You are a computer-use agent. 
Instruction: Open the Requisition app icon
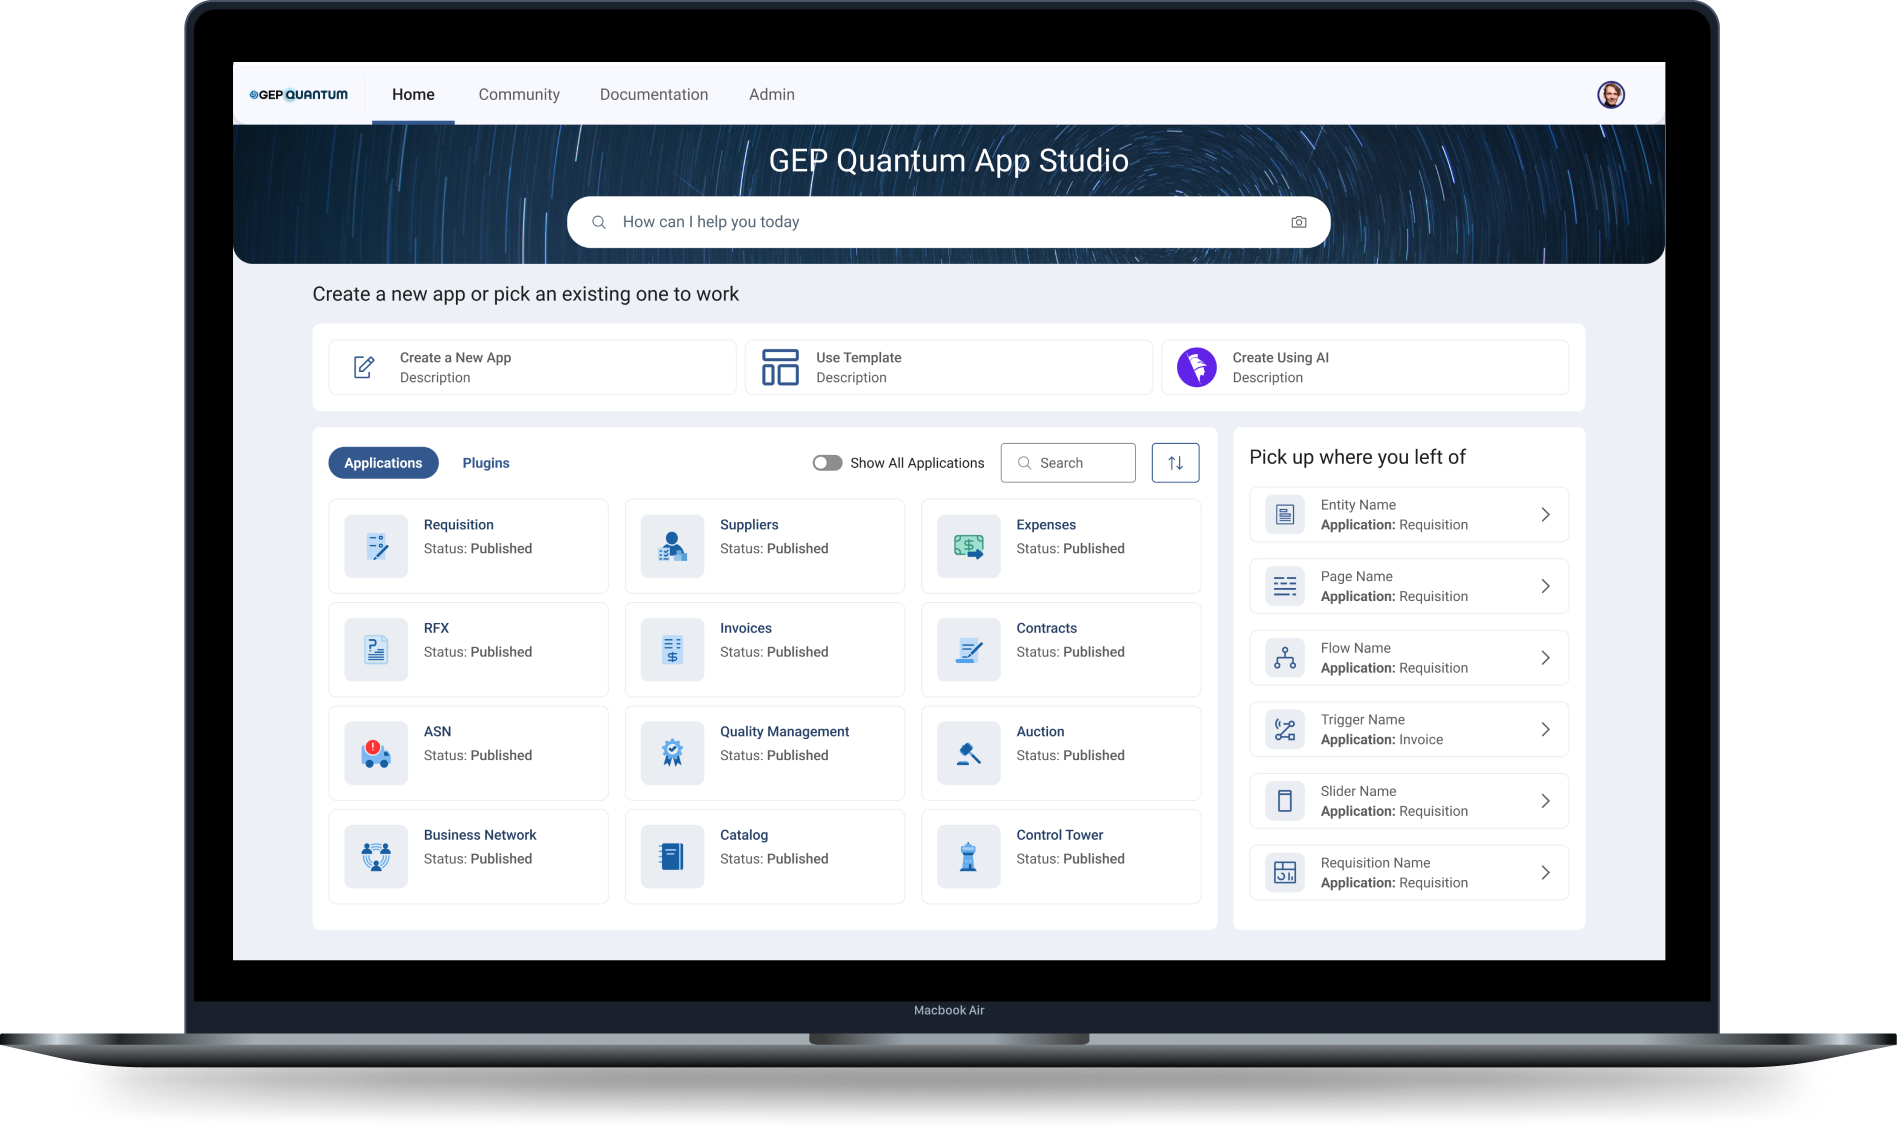(376, 546)
